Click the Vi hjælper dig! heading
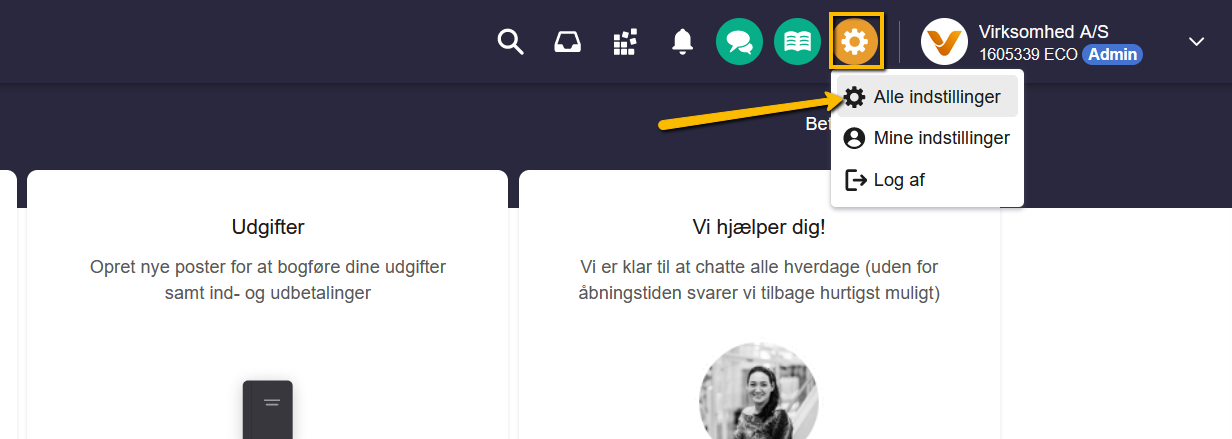 pos(759,227)
